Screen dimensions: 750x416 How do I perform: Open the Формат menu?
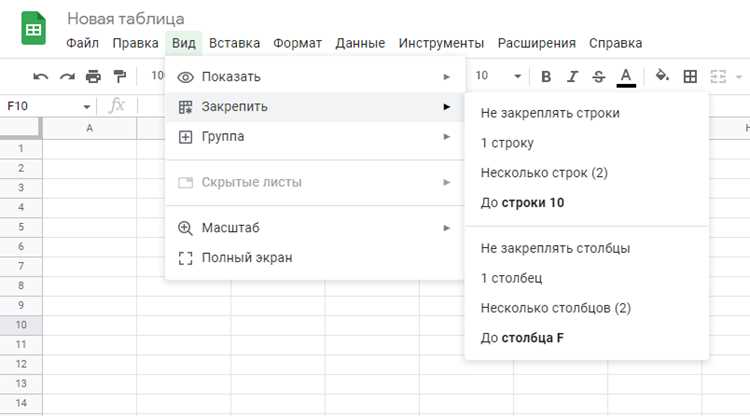[x=298, y=43]
